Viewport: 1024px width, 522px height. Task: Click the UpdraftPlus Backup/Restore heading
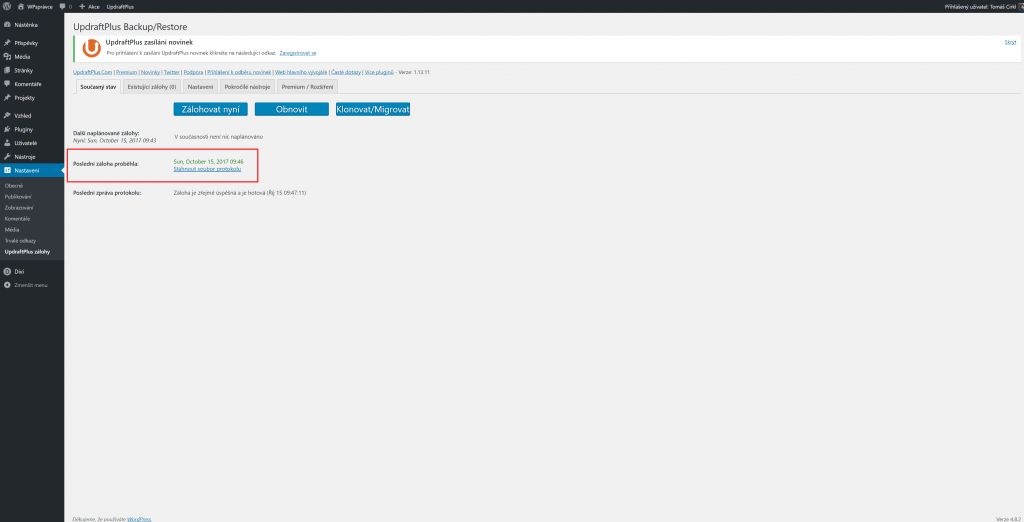pos(131,27)
